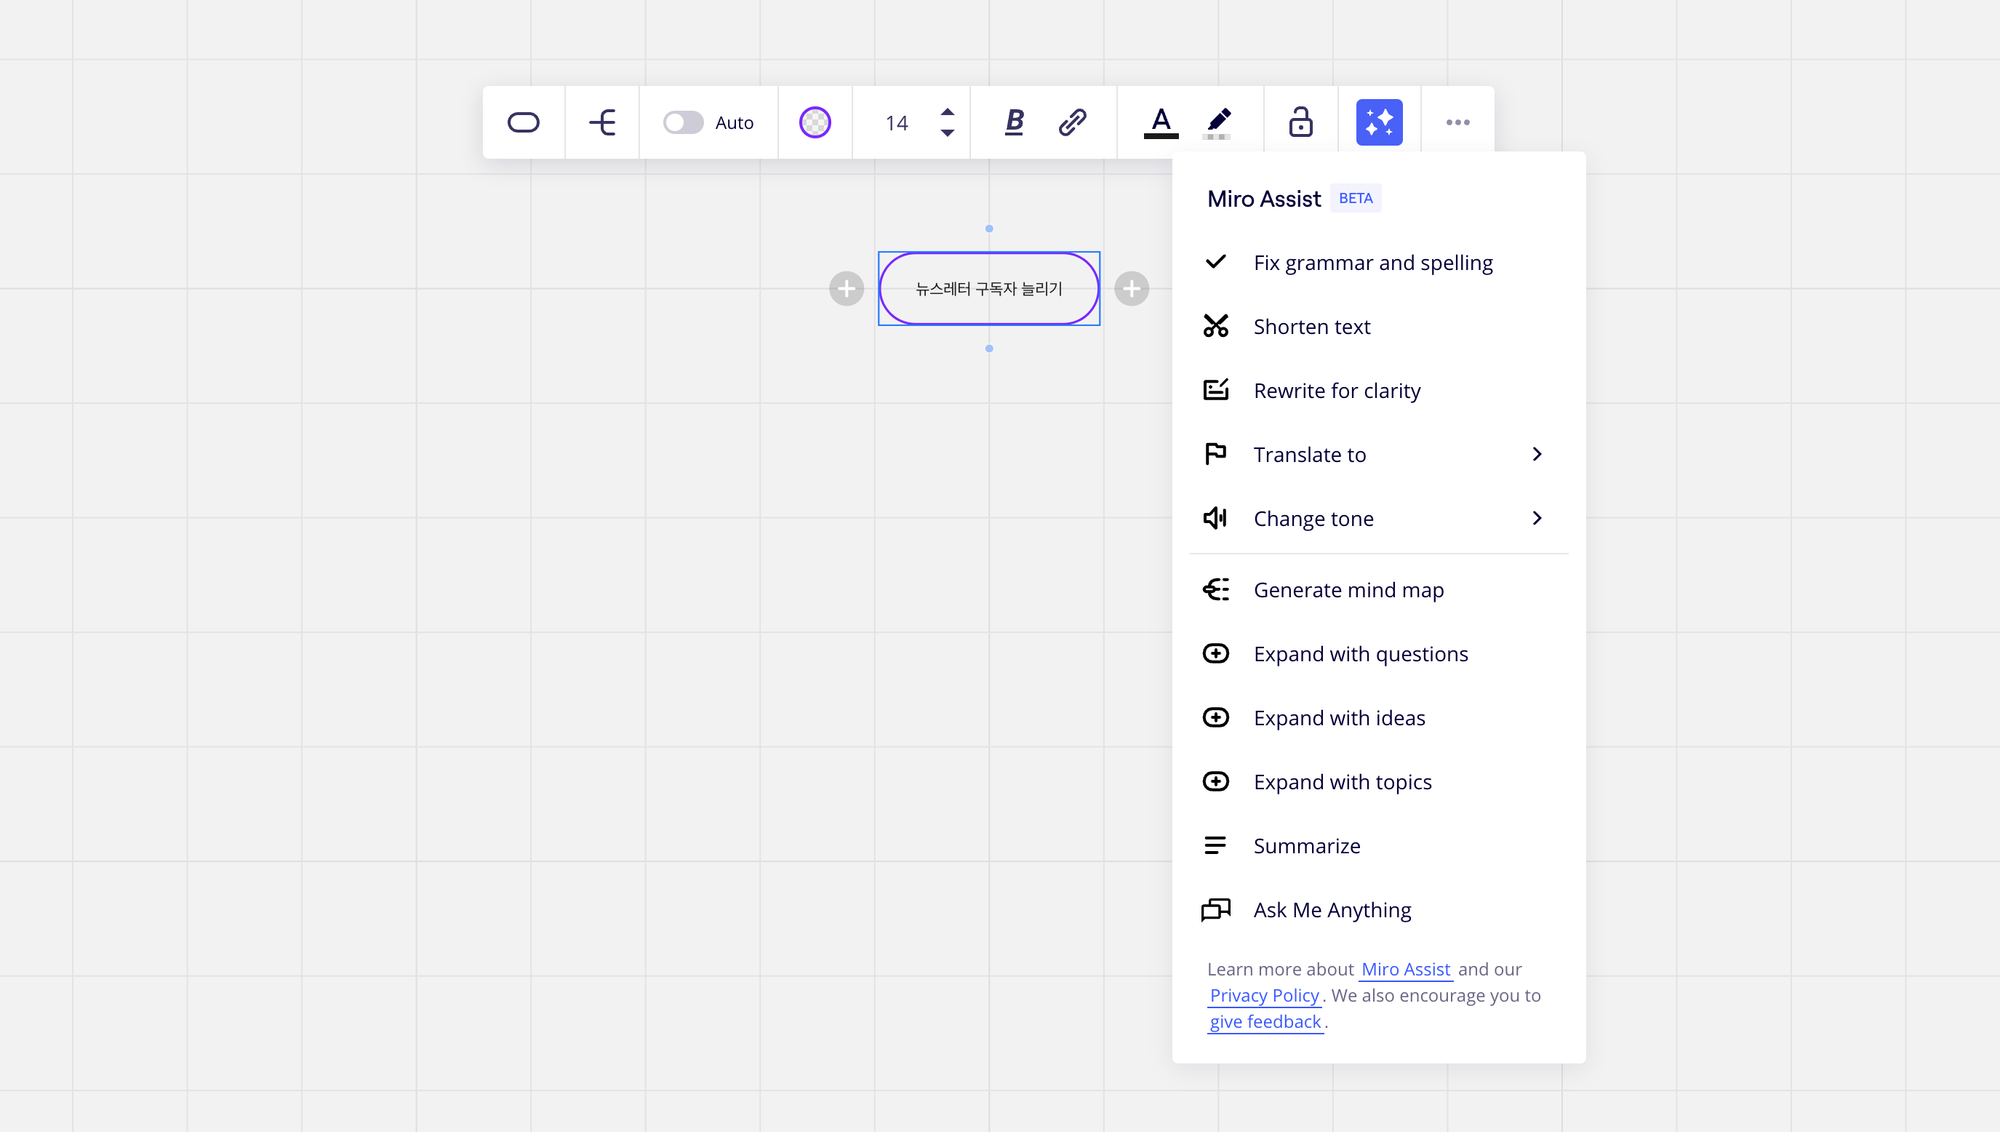Select the Korean text mind map node
Viewport: 2000px width, 1132px height.
point(989,289)
